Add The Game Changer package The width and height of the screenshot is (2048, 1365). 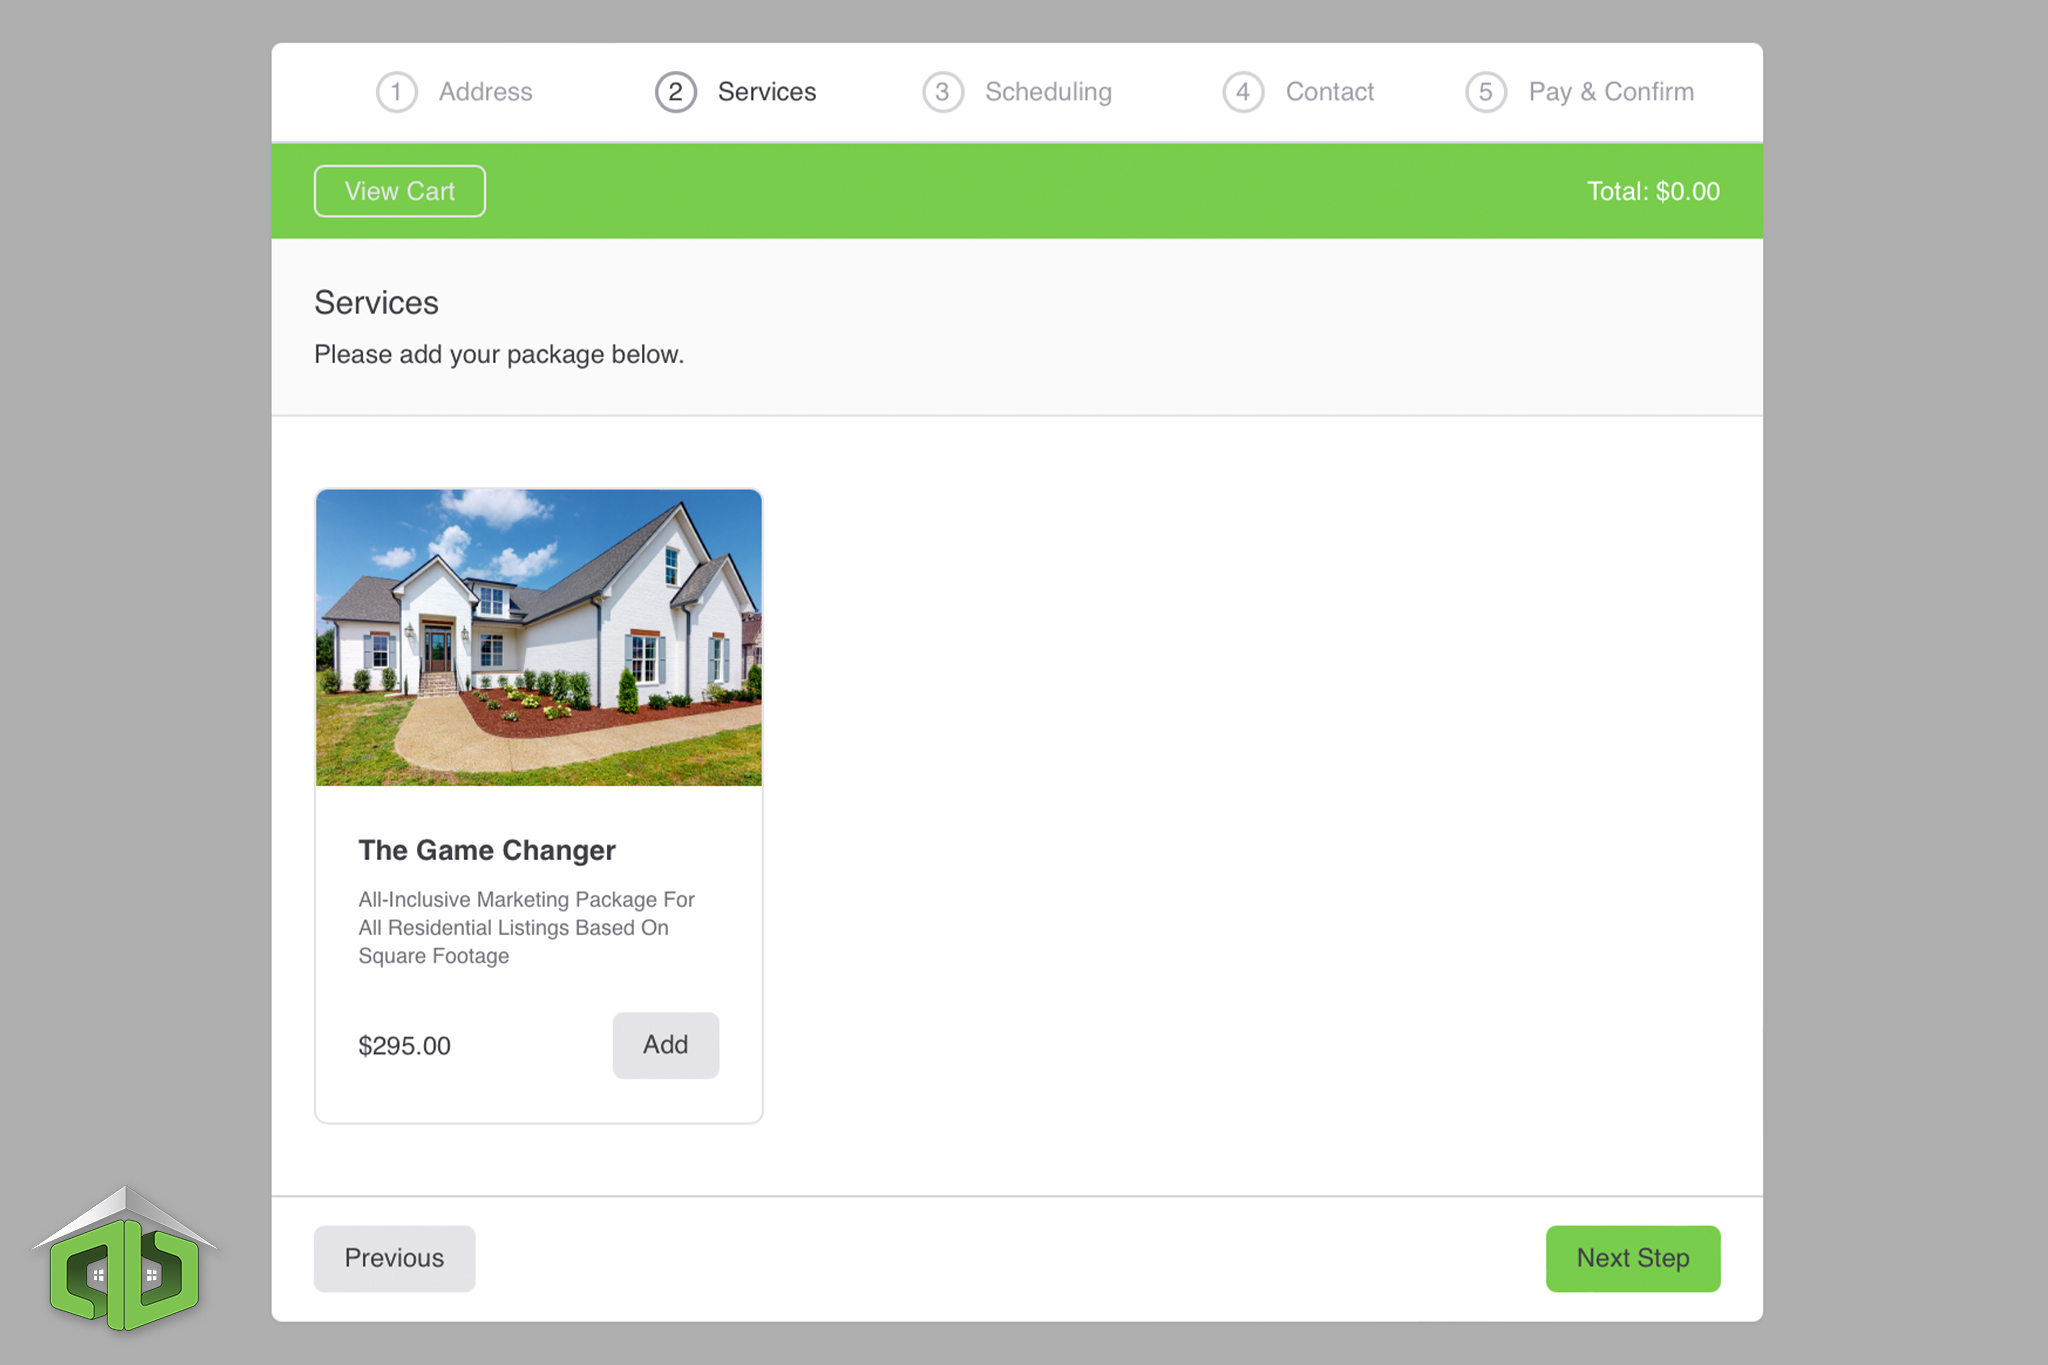coord(665,1045)
